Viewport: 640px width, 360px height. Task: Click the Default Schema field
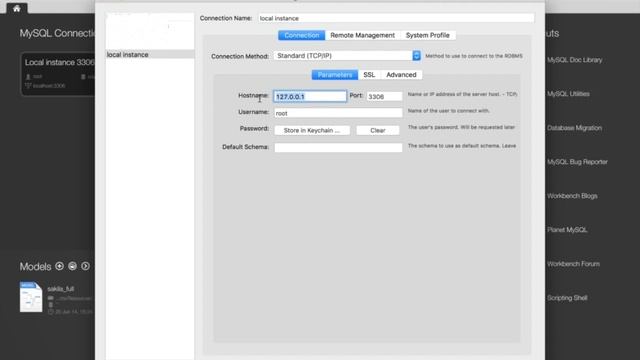pyautogui.click(x=338, y=147)
